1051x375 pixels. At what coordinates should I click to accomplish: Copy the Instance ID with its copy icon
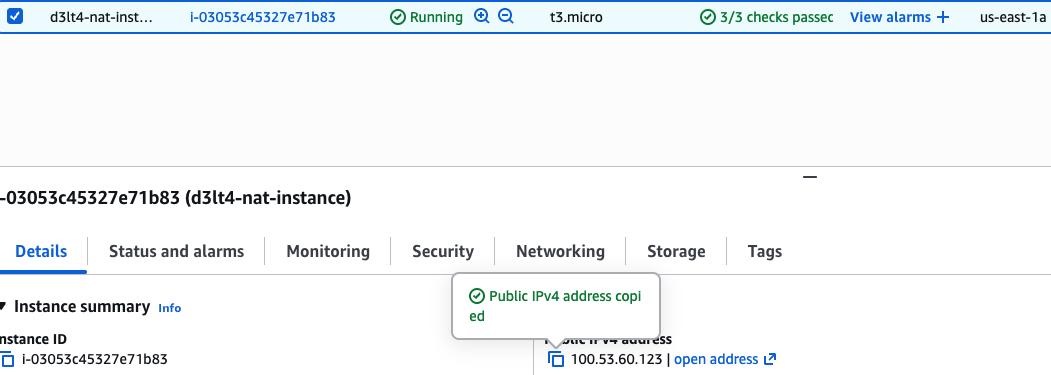point(8,360)
